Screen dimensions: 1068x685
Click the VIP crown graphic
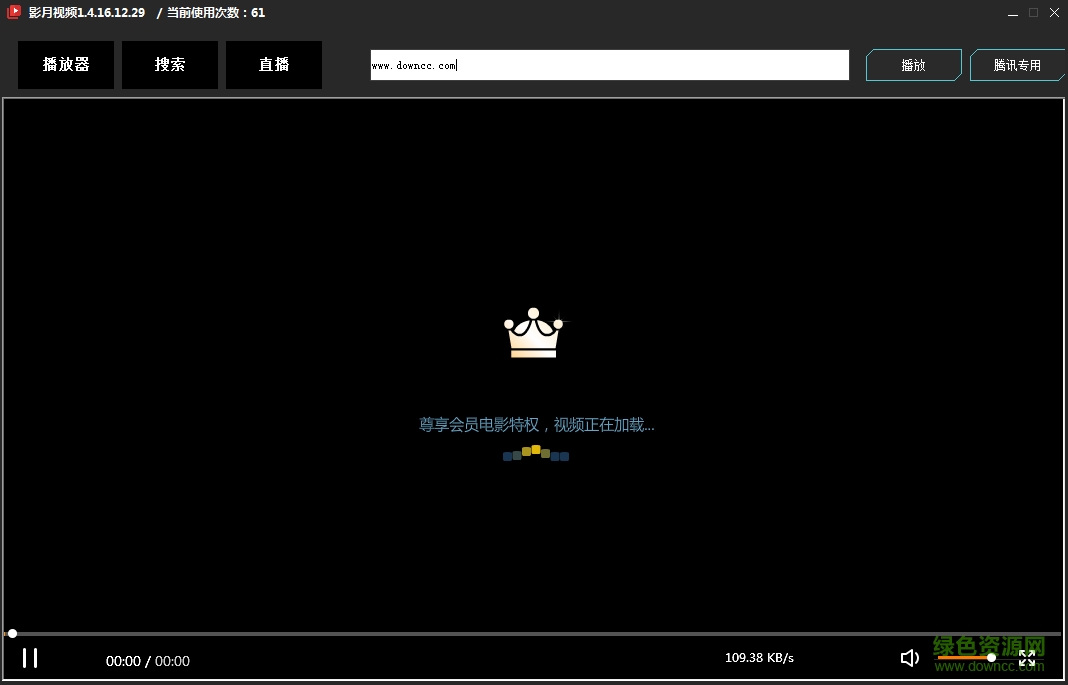pyautogui.click(x=533, y=333)
